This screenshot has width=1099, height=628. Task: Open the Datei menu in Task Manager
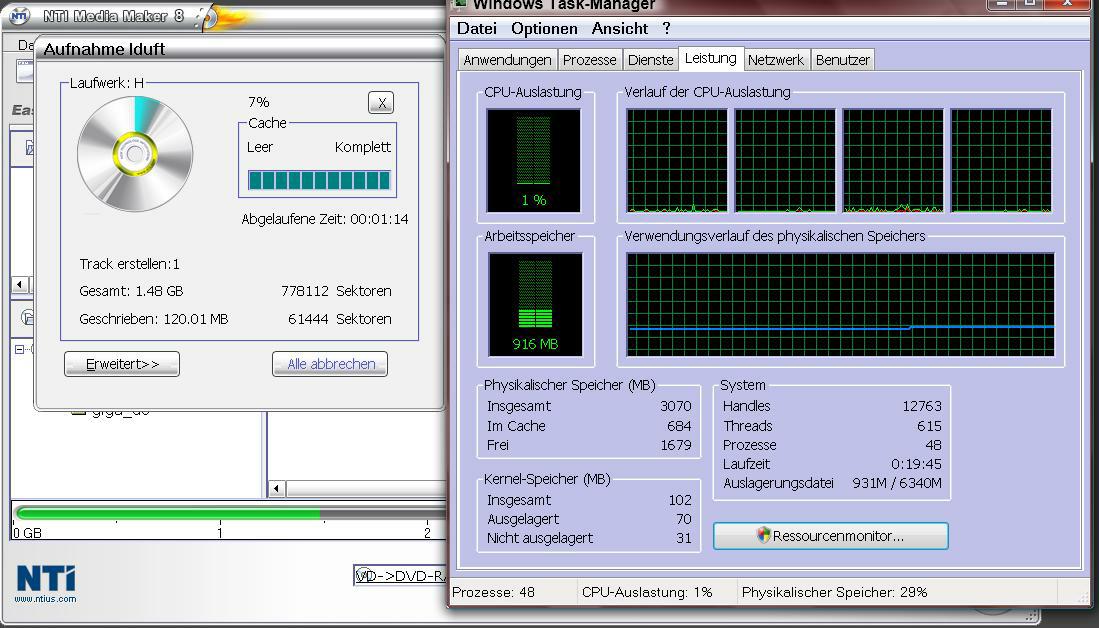coord(477,29)
